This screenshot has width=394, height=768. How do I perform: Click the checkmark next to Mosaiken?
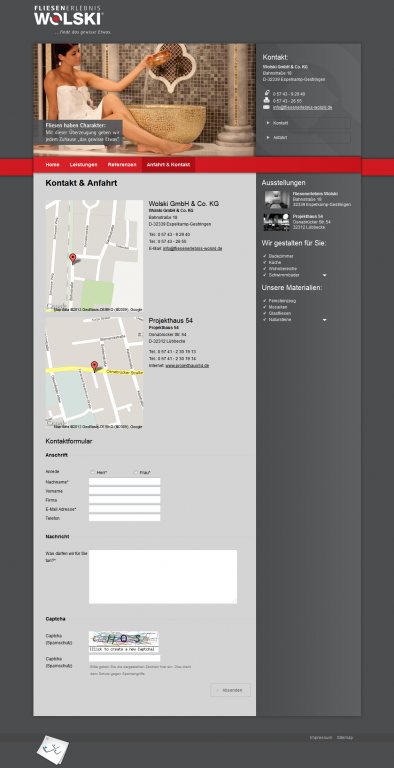tap(265, 307)
